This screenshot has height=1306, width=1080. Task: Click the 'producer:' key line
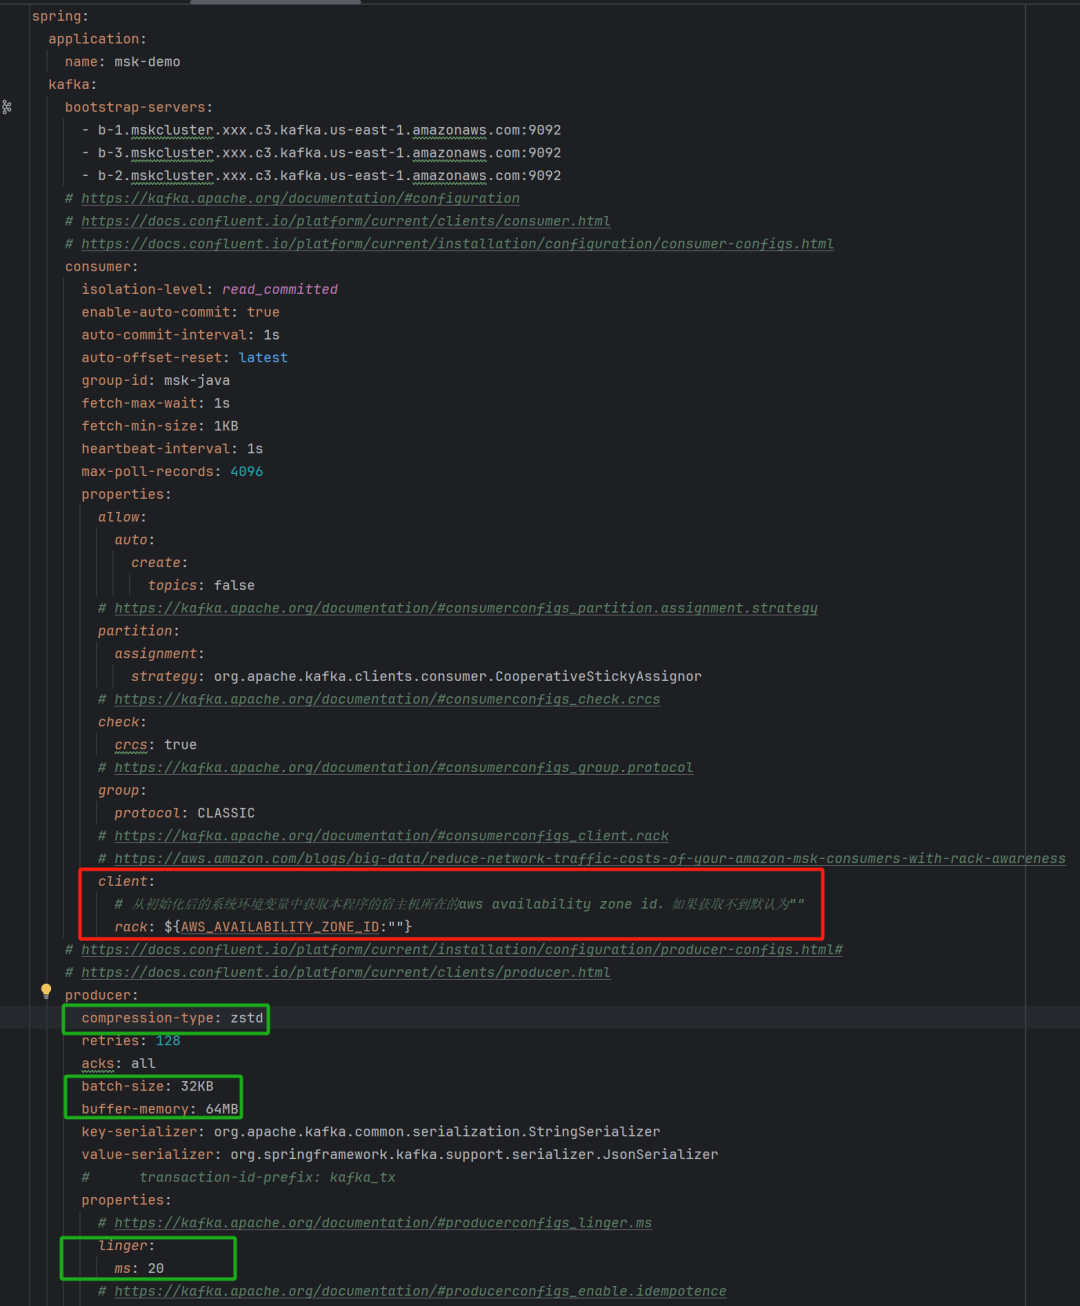point(102,995)
